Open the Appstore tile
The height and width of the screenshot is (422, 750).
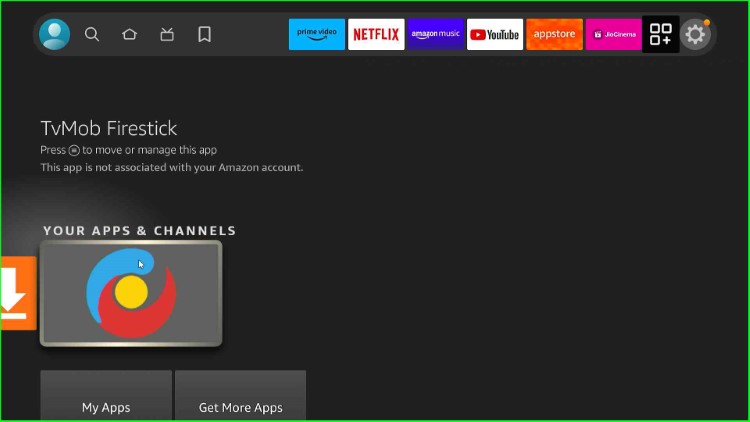(554, 34)
